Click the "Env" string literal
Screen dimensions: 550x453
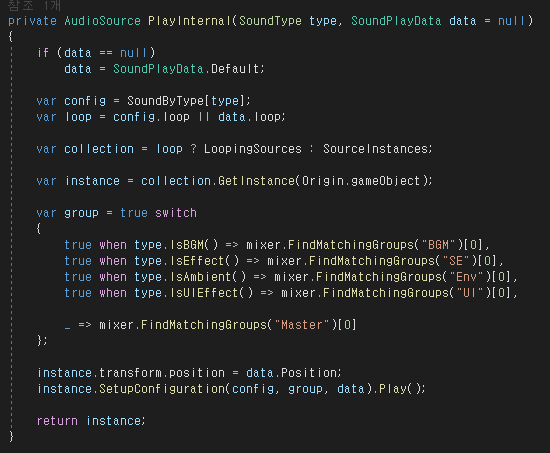pyautogui.click(x=466, y=277)
